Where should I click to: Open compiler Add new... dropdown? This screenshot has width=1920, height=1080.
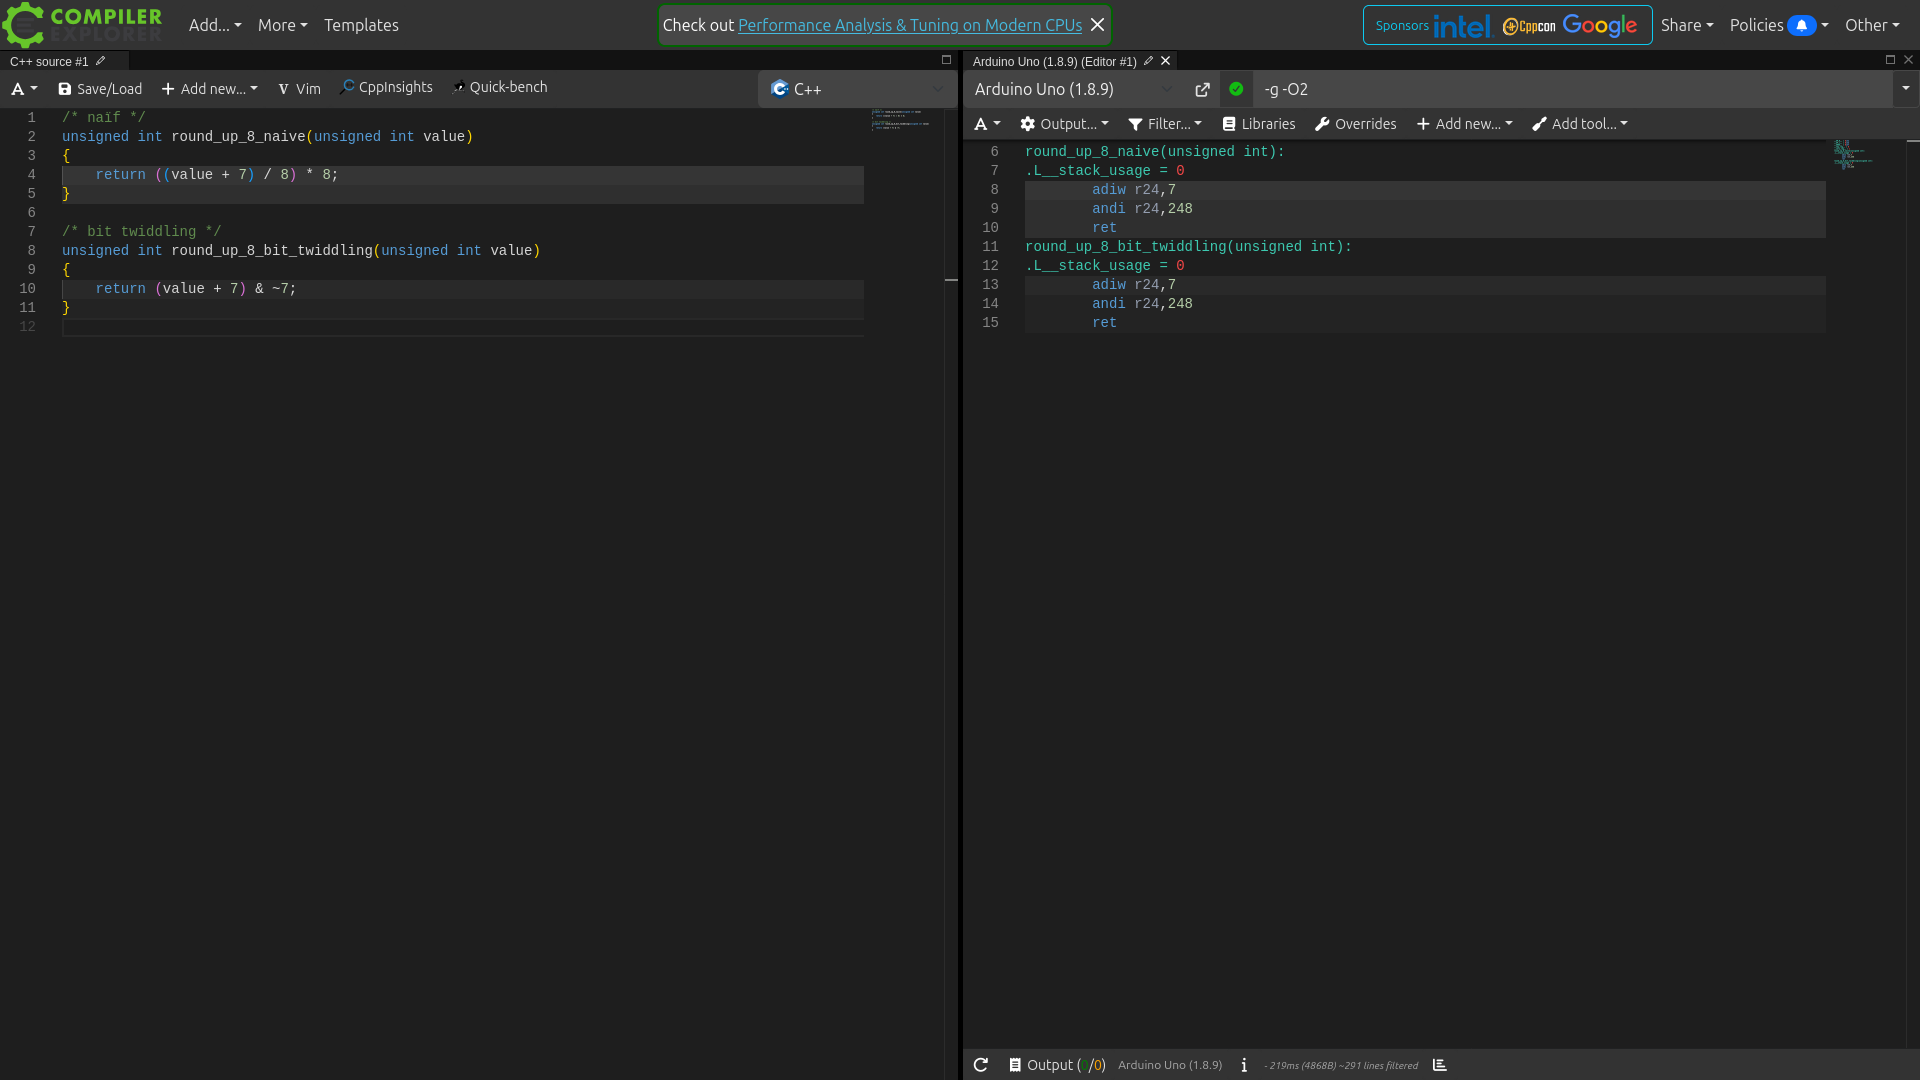1465,124
